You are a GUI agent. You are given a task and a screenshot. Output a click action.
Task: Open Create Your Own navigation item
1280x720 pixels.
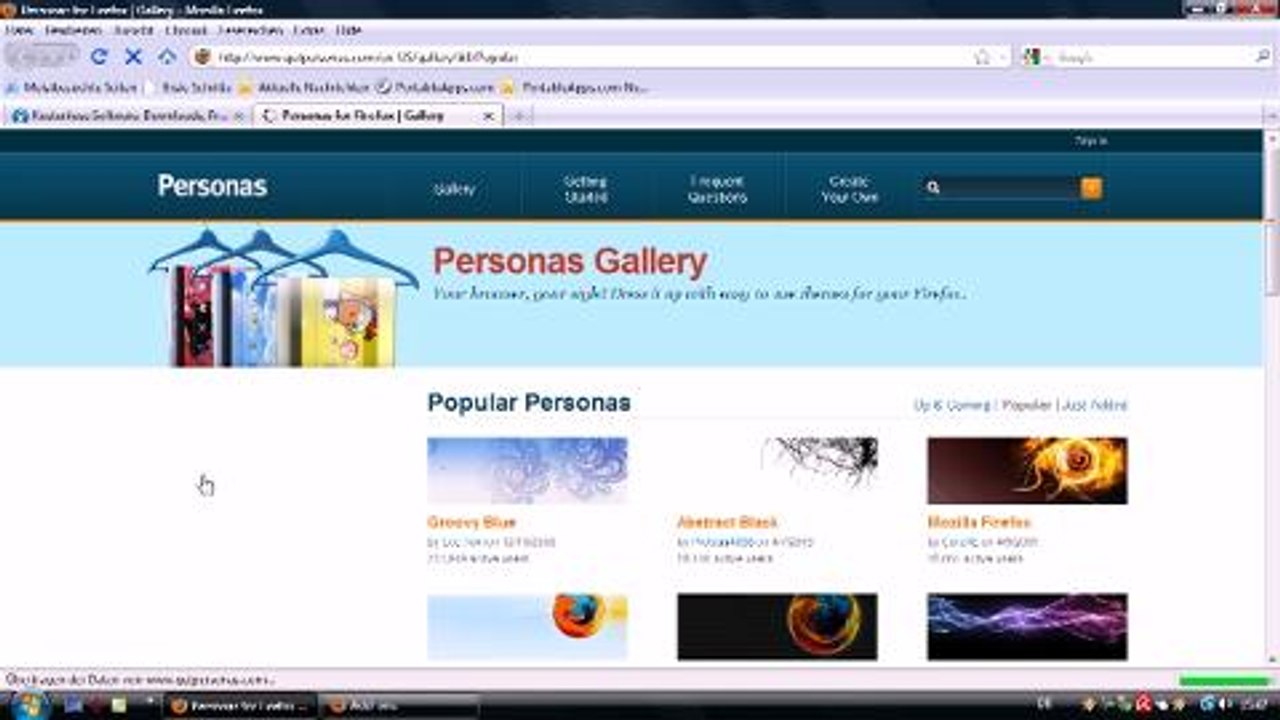(x=849, y=189)
